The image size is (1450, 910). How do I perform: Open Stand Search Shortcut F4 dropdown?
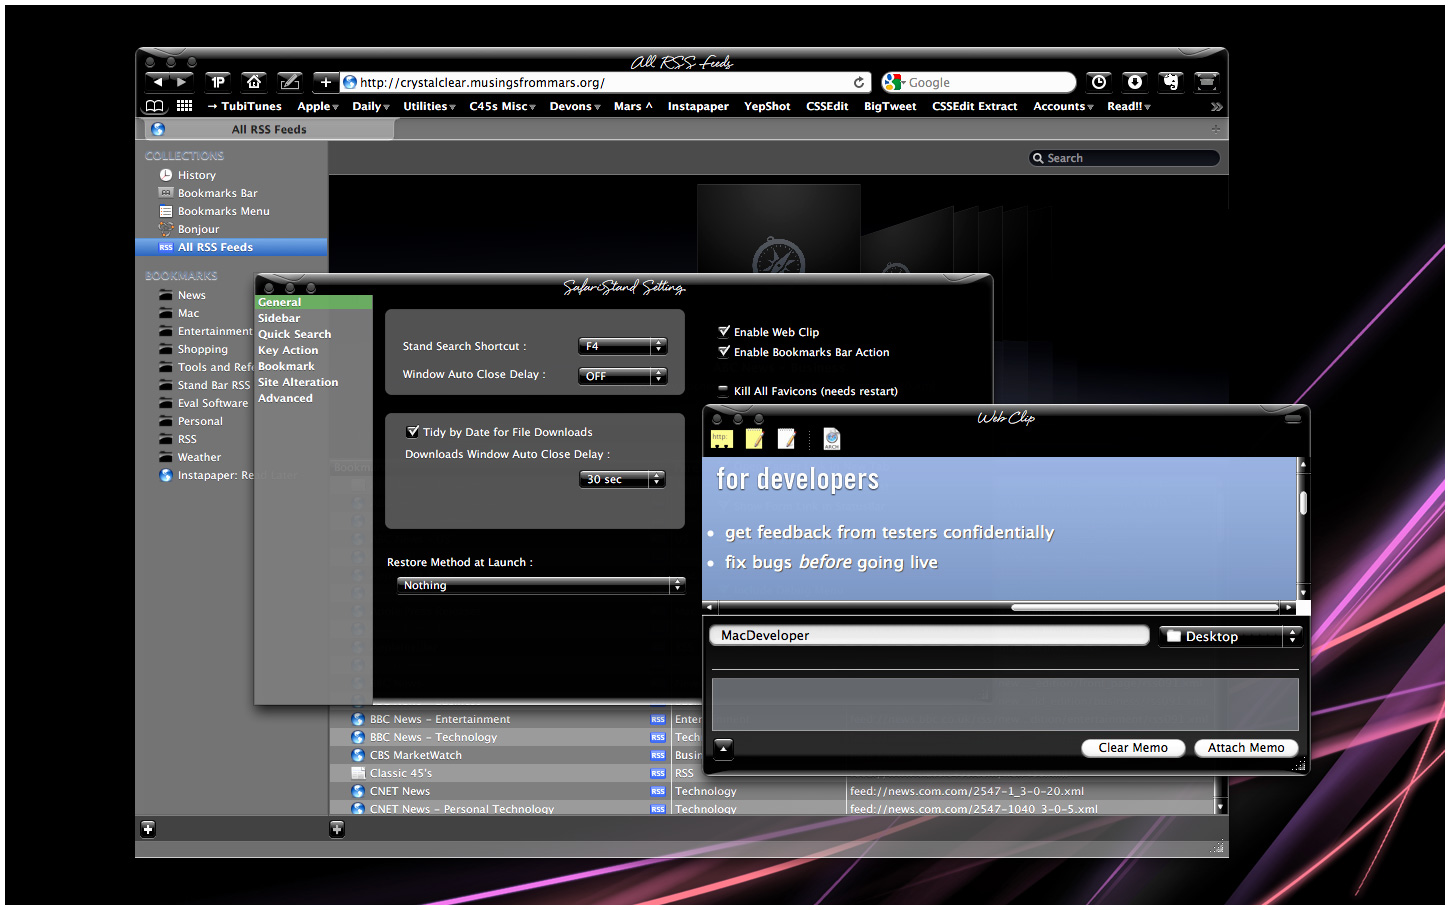(622, 346)
